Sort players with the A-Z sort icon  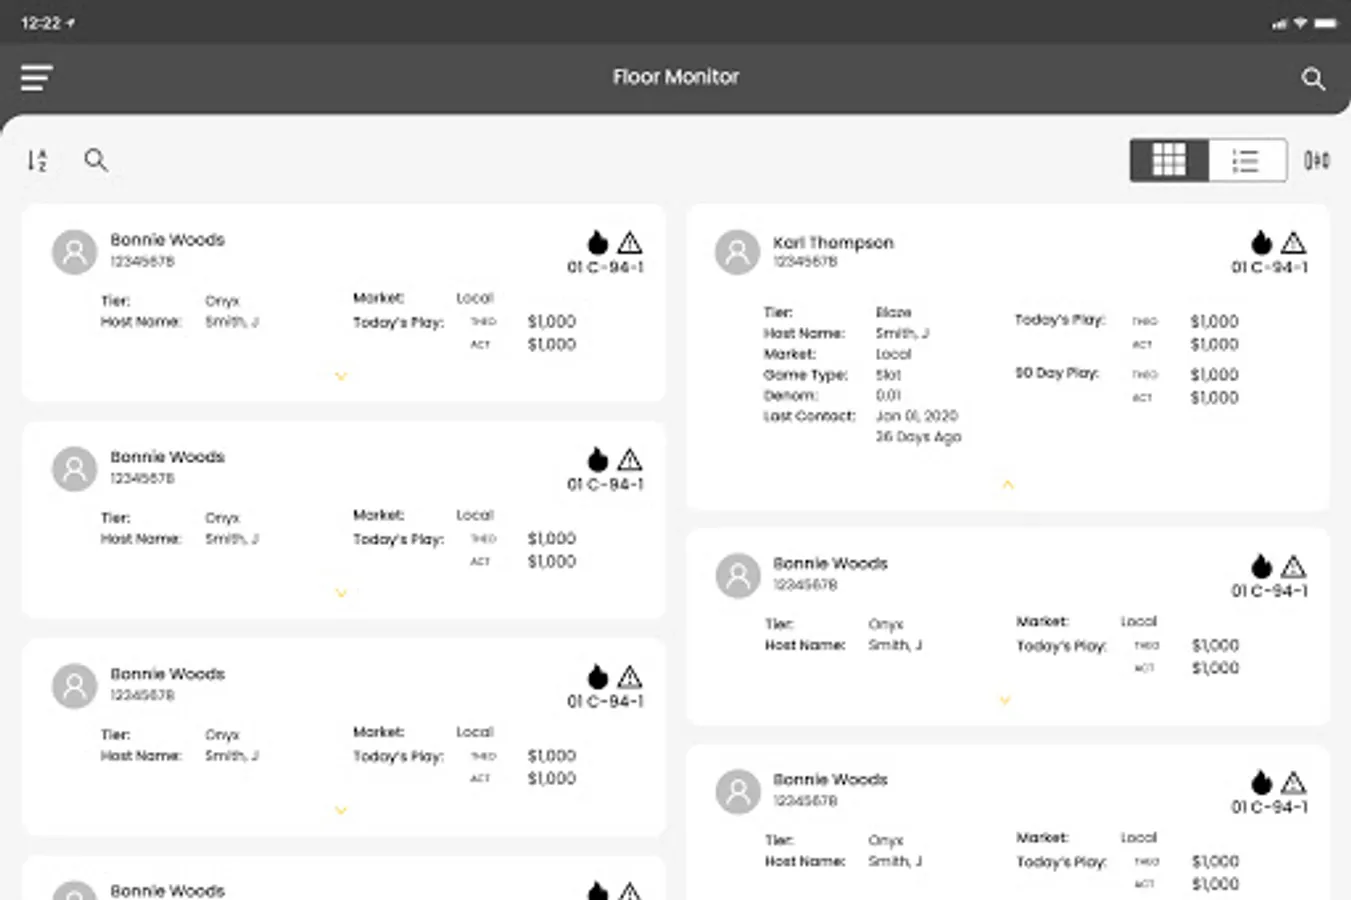coord(37,160)
